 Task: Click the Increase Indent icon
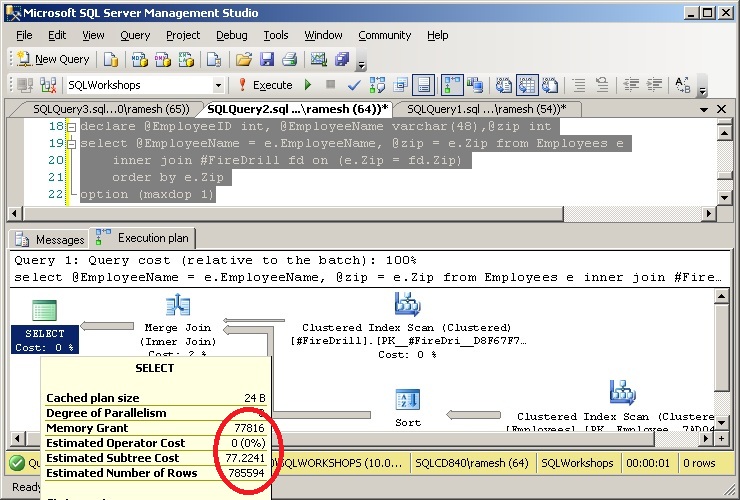(x=654, y=85)
